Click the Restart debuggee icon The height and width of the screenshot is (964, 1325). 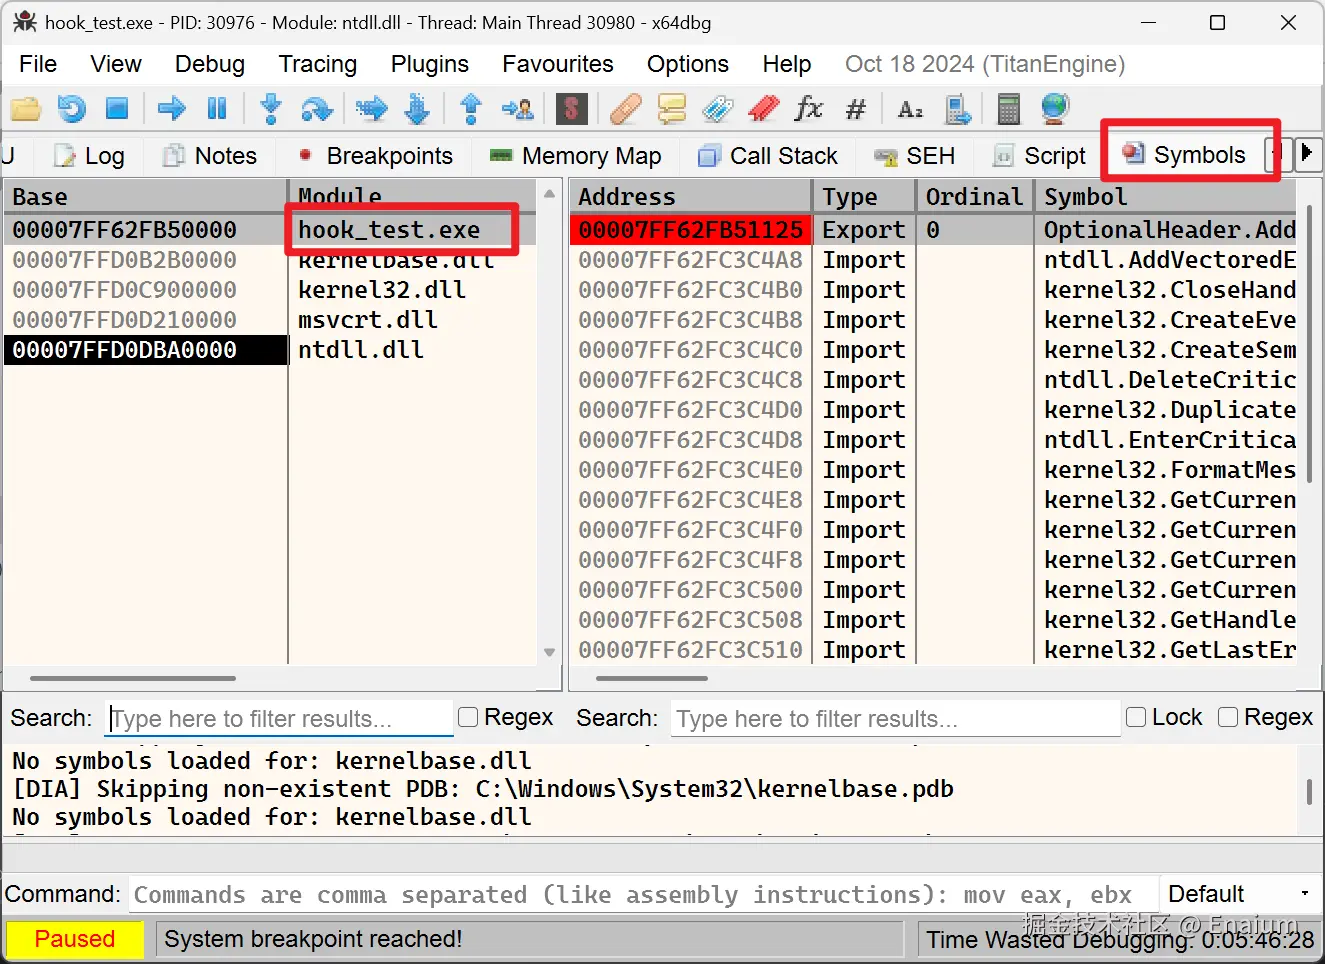point(72,108)
